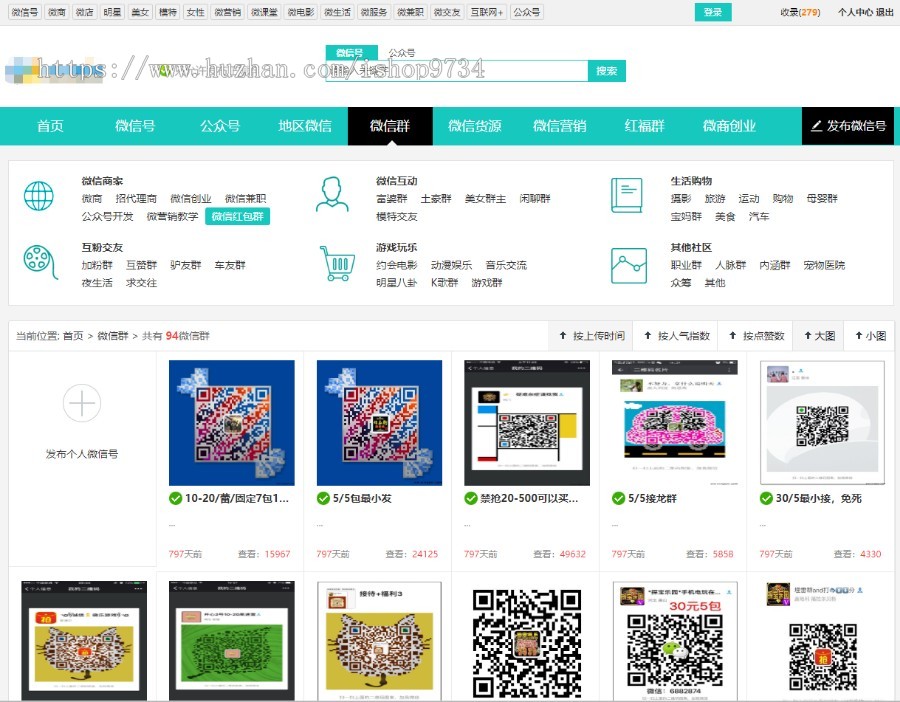
Task: Click the chart image icon beside 其他社区
Action: (629, 265)
